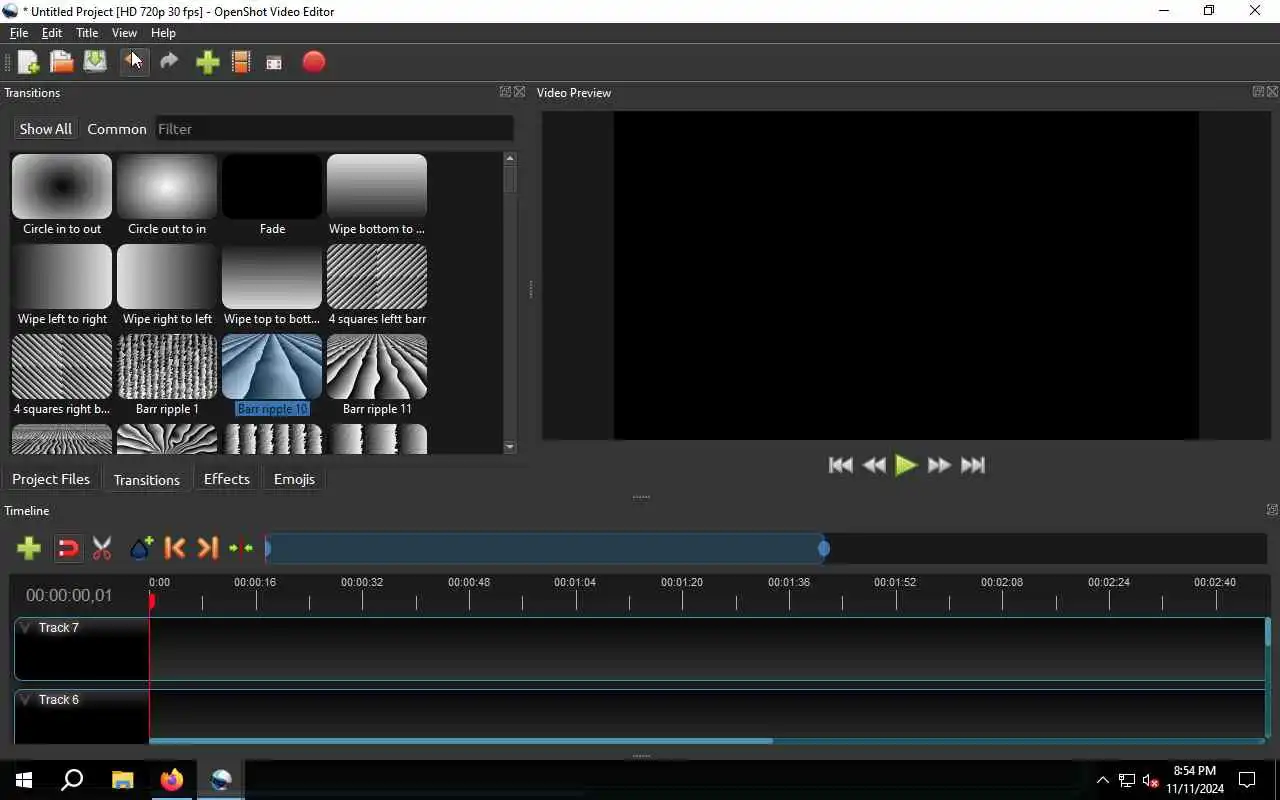Click red Export Video button
Screen dimensions: 1280x800
pyautogui.click(x=314, y=62)
